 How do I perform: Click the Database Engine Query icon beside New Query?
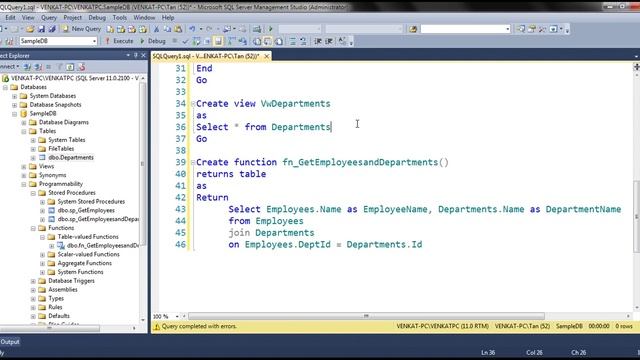click(x=110, y=29)
